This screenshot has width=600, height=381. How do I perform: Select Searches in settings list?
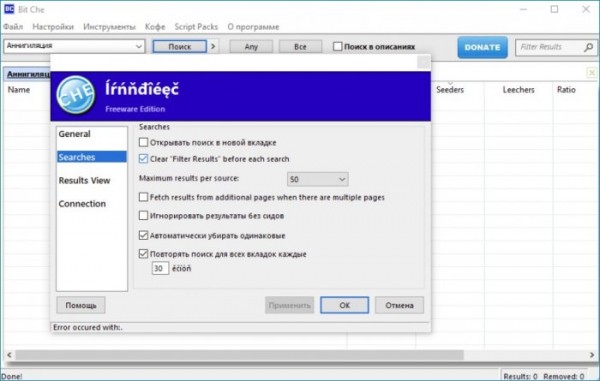(x=91, y=157)
